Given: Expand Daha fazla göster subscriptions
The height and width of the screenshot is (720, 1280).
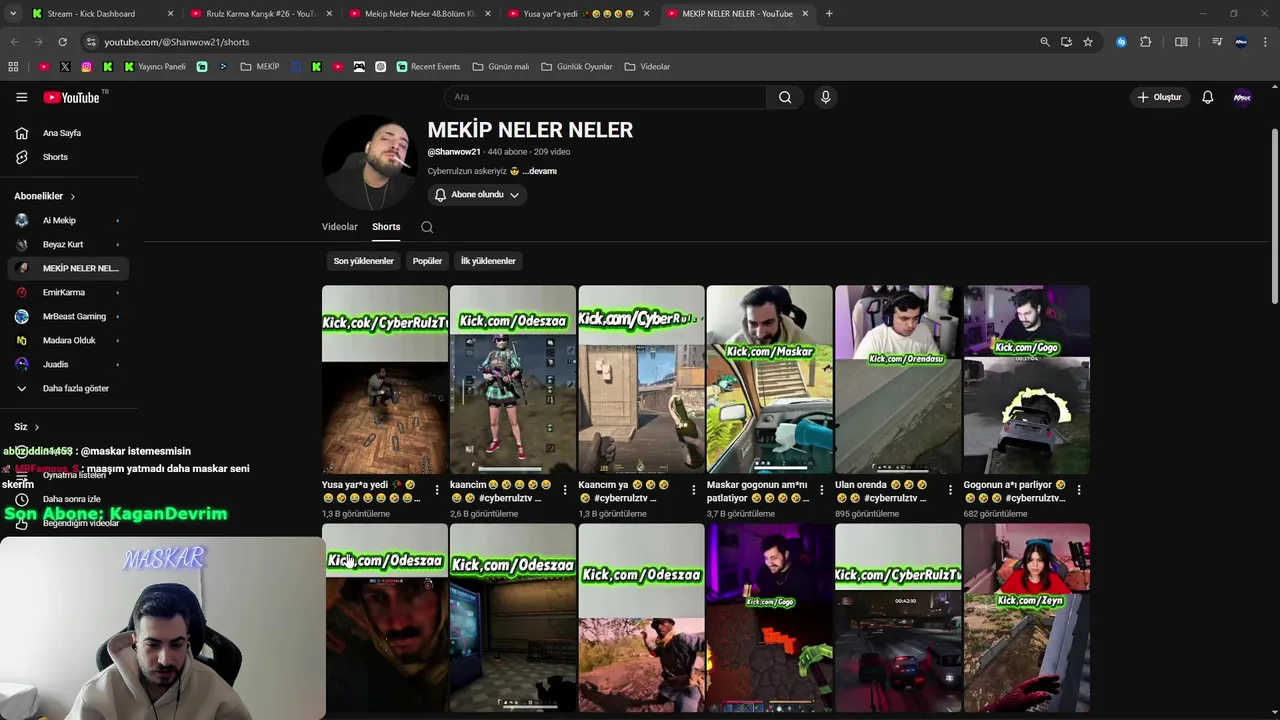Looking at the screenshot, I should [66, 388].
